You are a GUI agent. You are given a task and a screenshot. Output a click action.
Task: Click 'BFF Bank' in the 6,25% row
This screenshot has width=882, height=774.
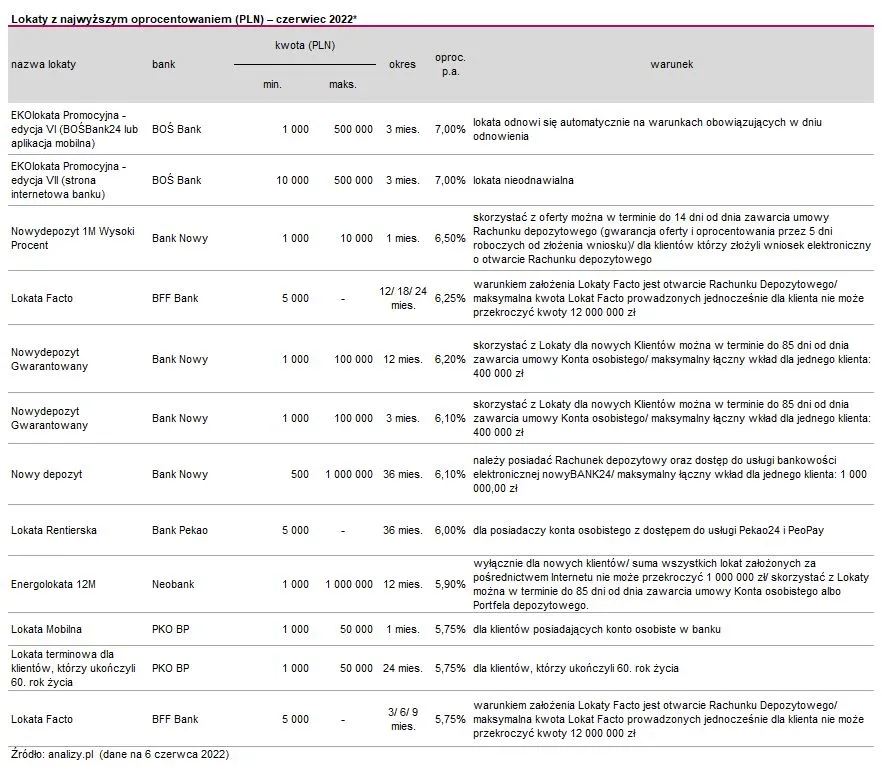click(175, 298)
